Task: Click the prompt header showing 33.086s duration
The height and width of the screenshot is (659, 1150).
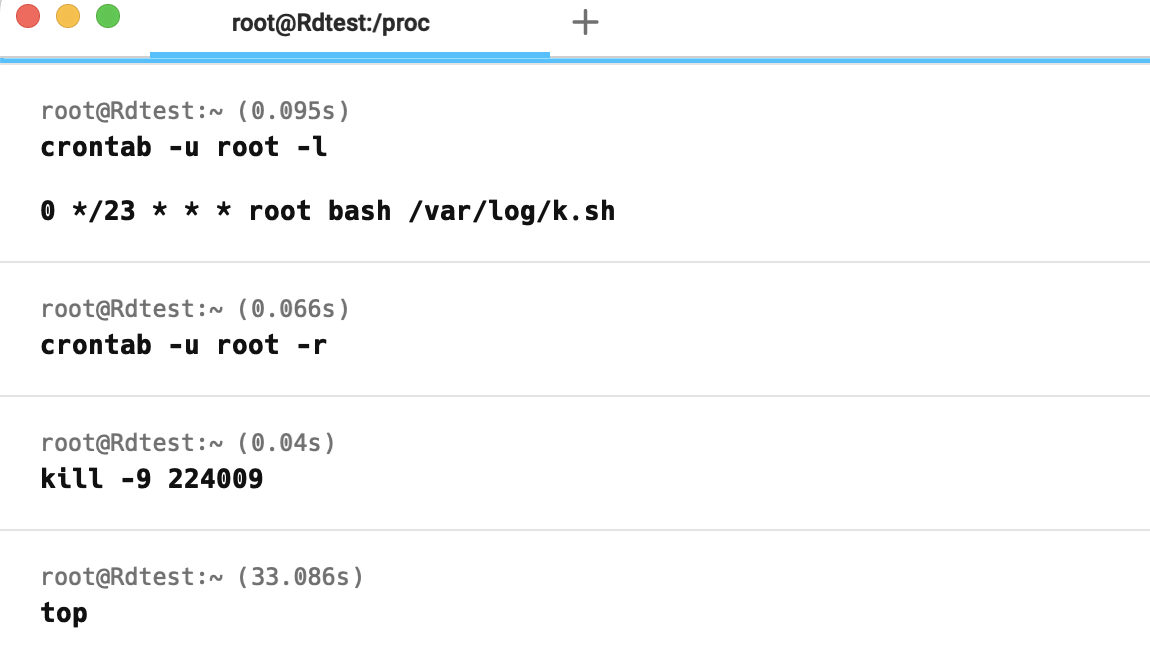Action: coord(202,577)
